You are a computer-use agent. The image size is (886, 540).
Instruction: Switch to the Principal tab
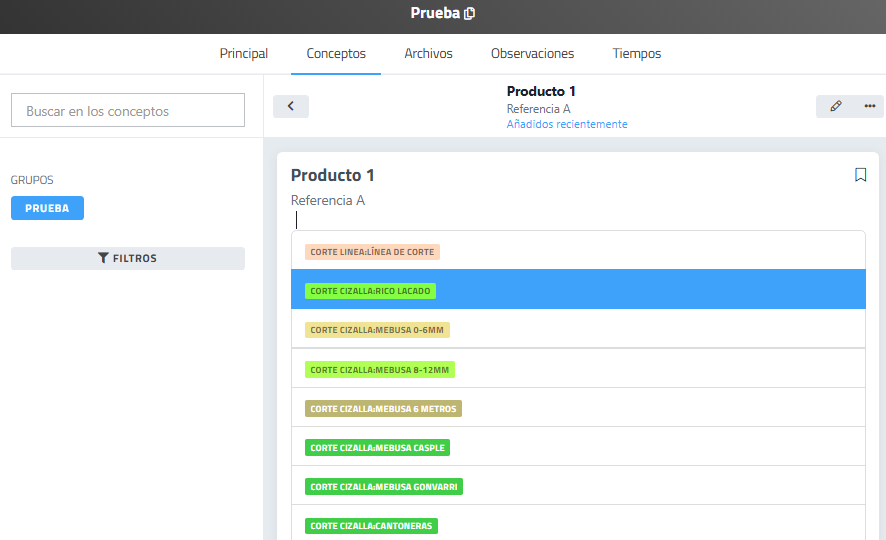[244, 54]
